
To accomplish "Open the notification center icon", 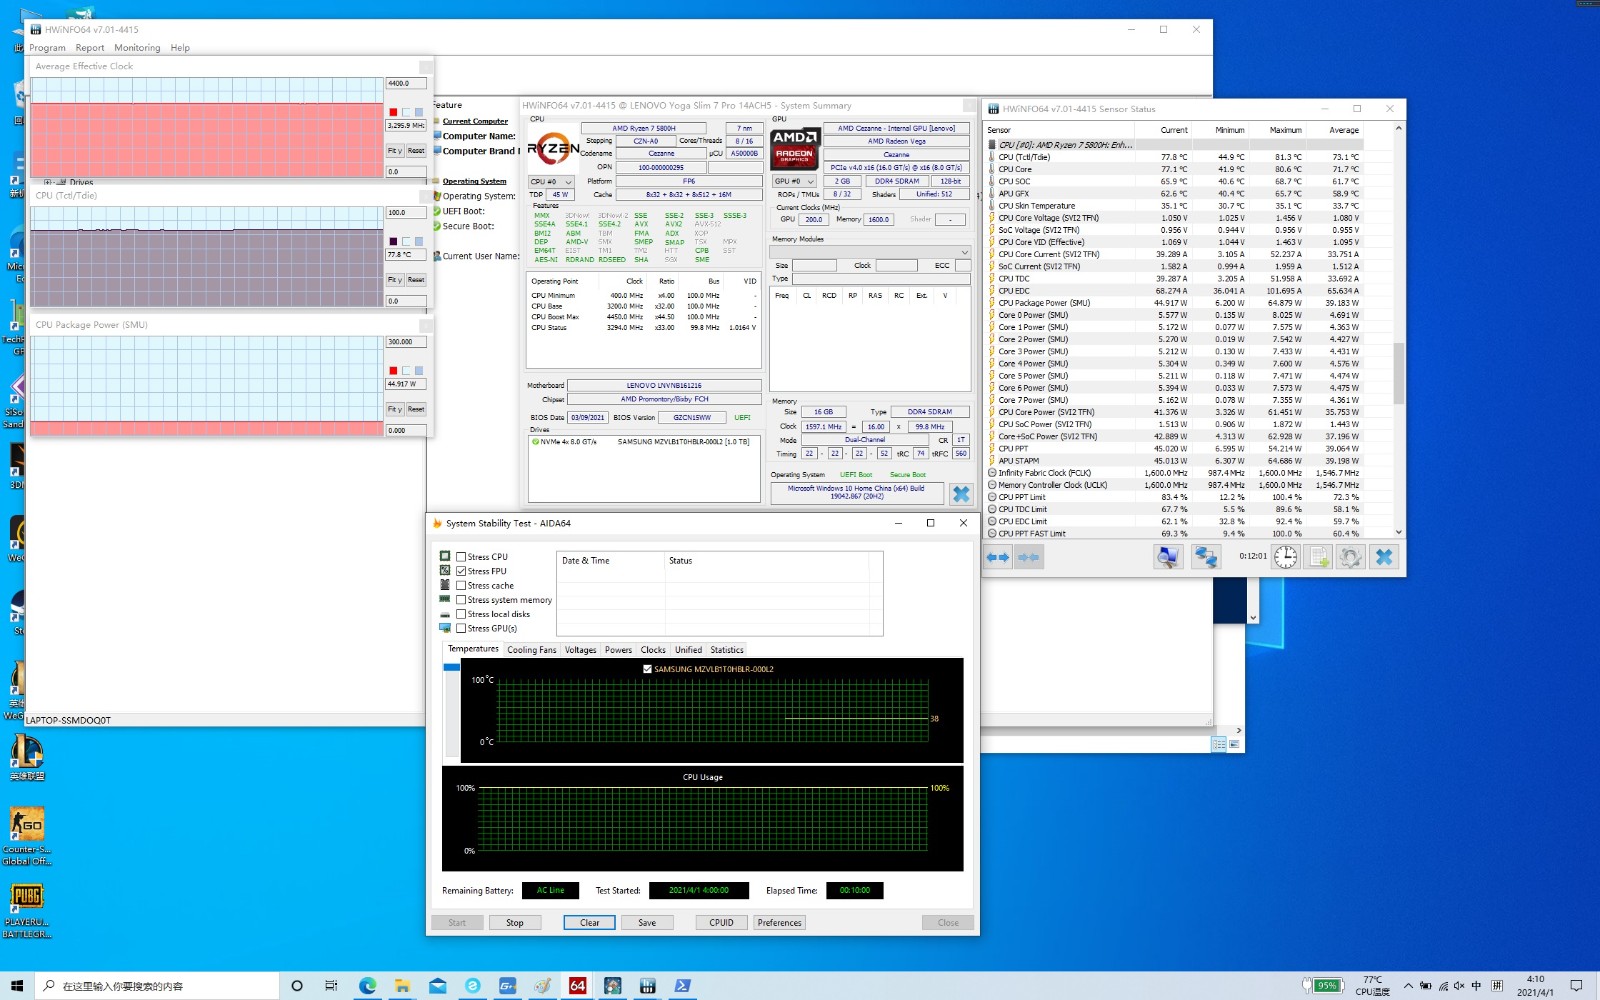I will (1576, 986).
